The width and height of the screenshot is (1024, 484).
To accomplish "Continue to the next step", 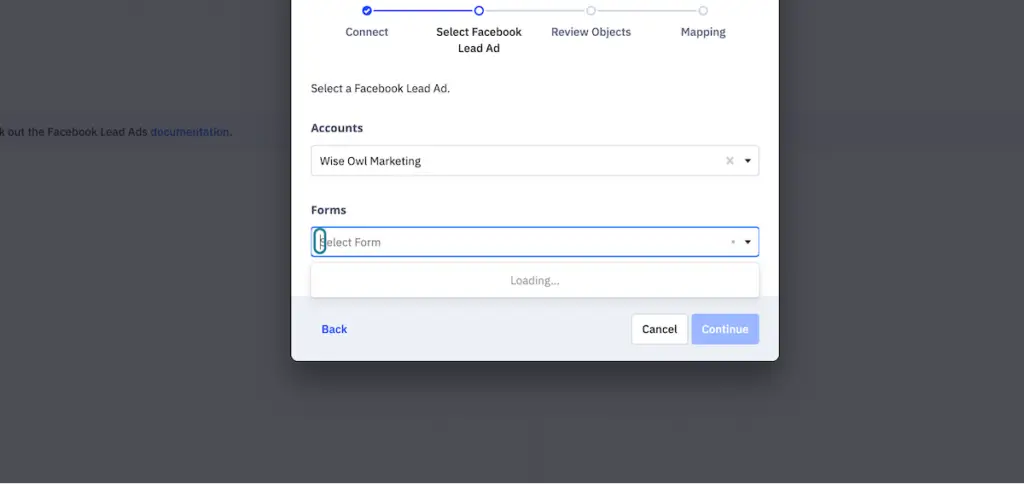I will 725,329.
